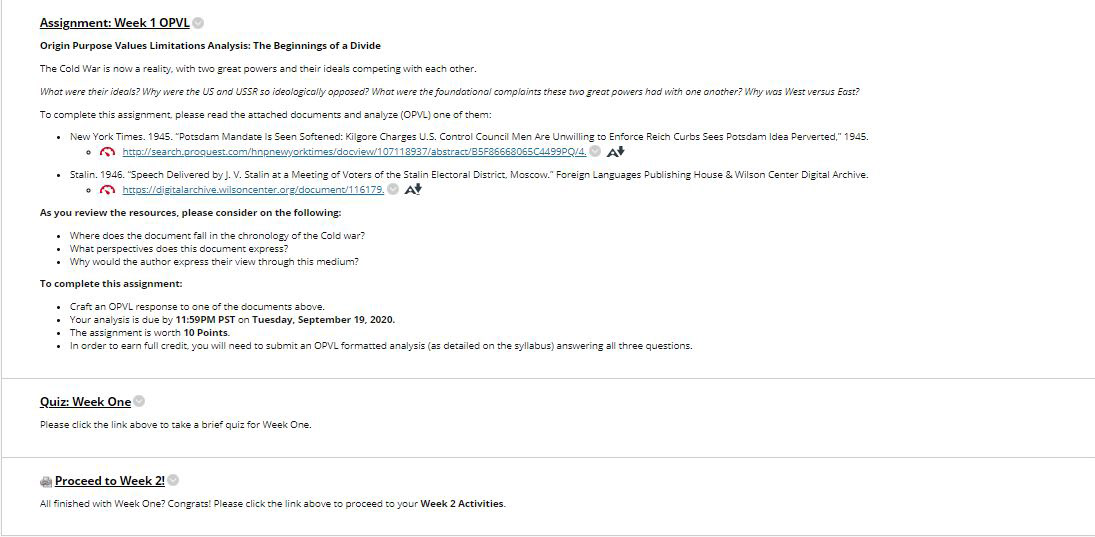Download alternative formats for the ProQuest article
Image resolution: width=1095 pixels, height=537 pixels.
(x=615, y=152)
